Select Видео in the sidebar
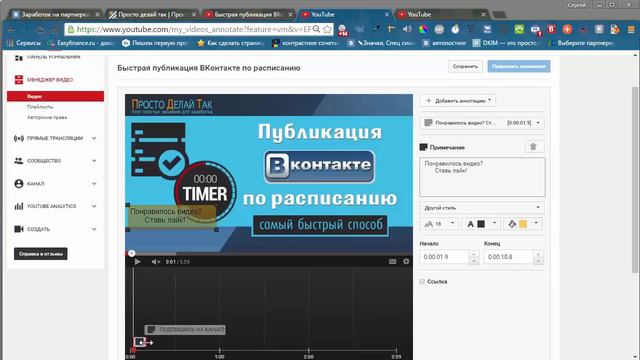This screenshot has height=360, width=640. pyautogui.click(x=56, y=96)
